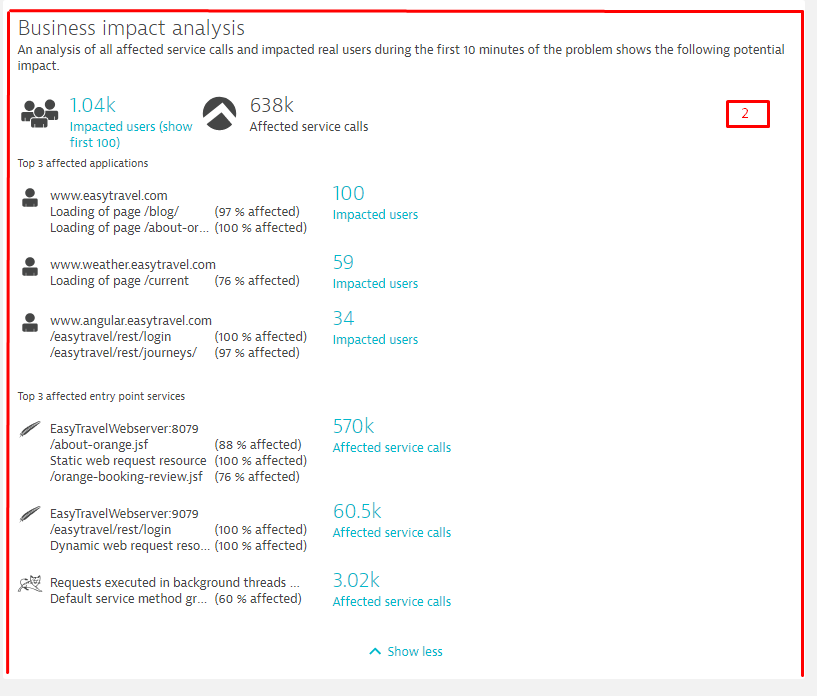Click the www.easytravel.com application user icon

[29, 198]
